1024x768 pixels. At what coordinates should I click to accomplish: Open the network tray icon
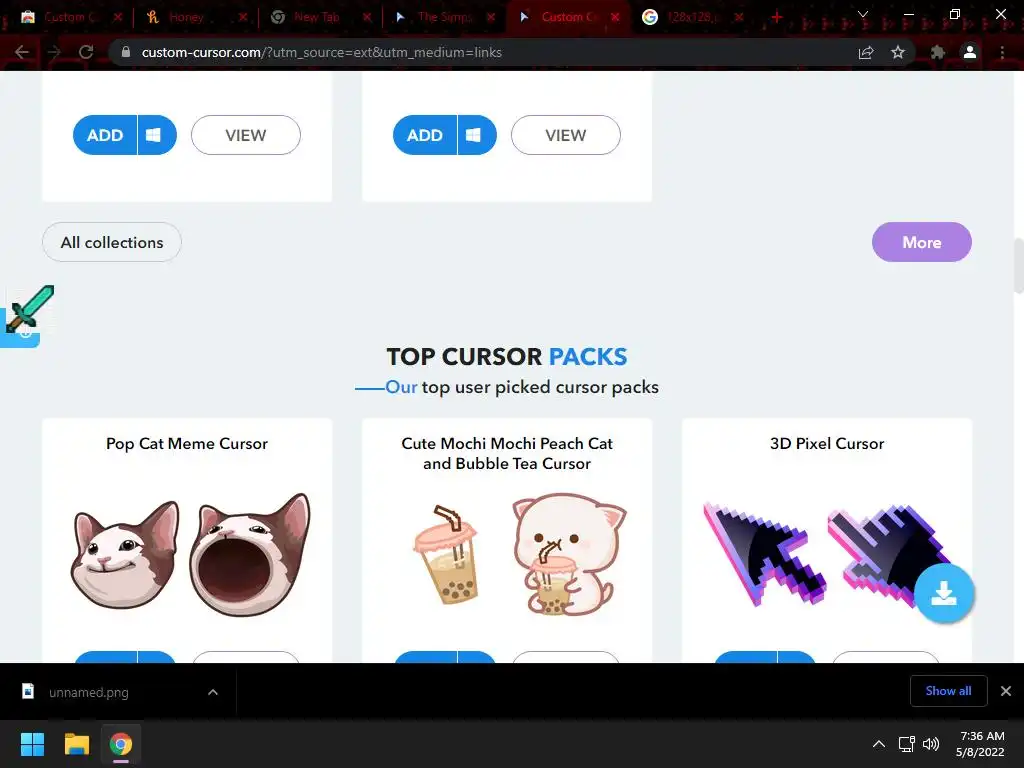pos(906,744)
